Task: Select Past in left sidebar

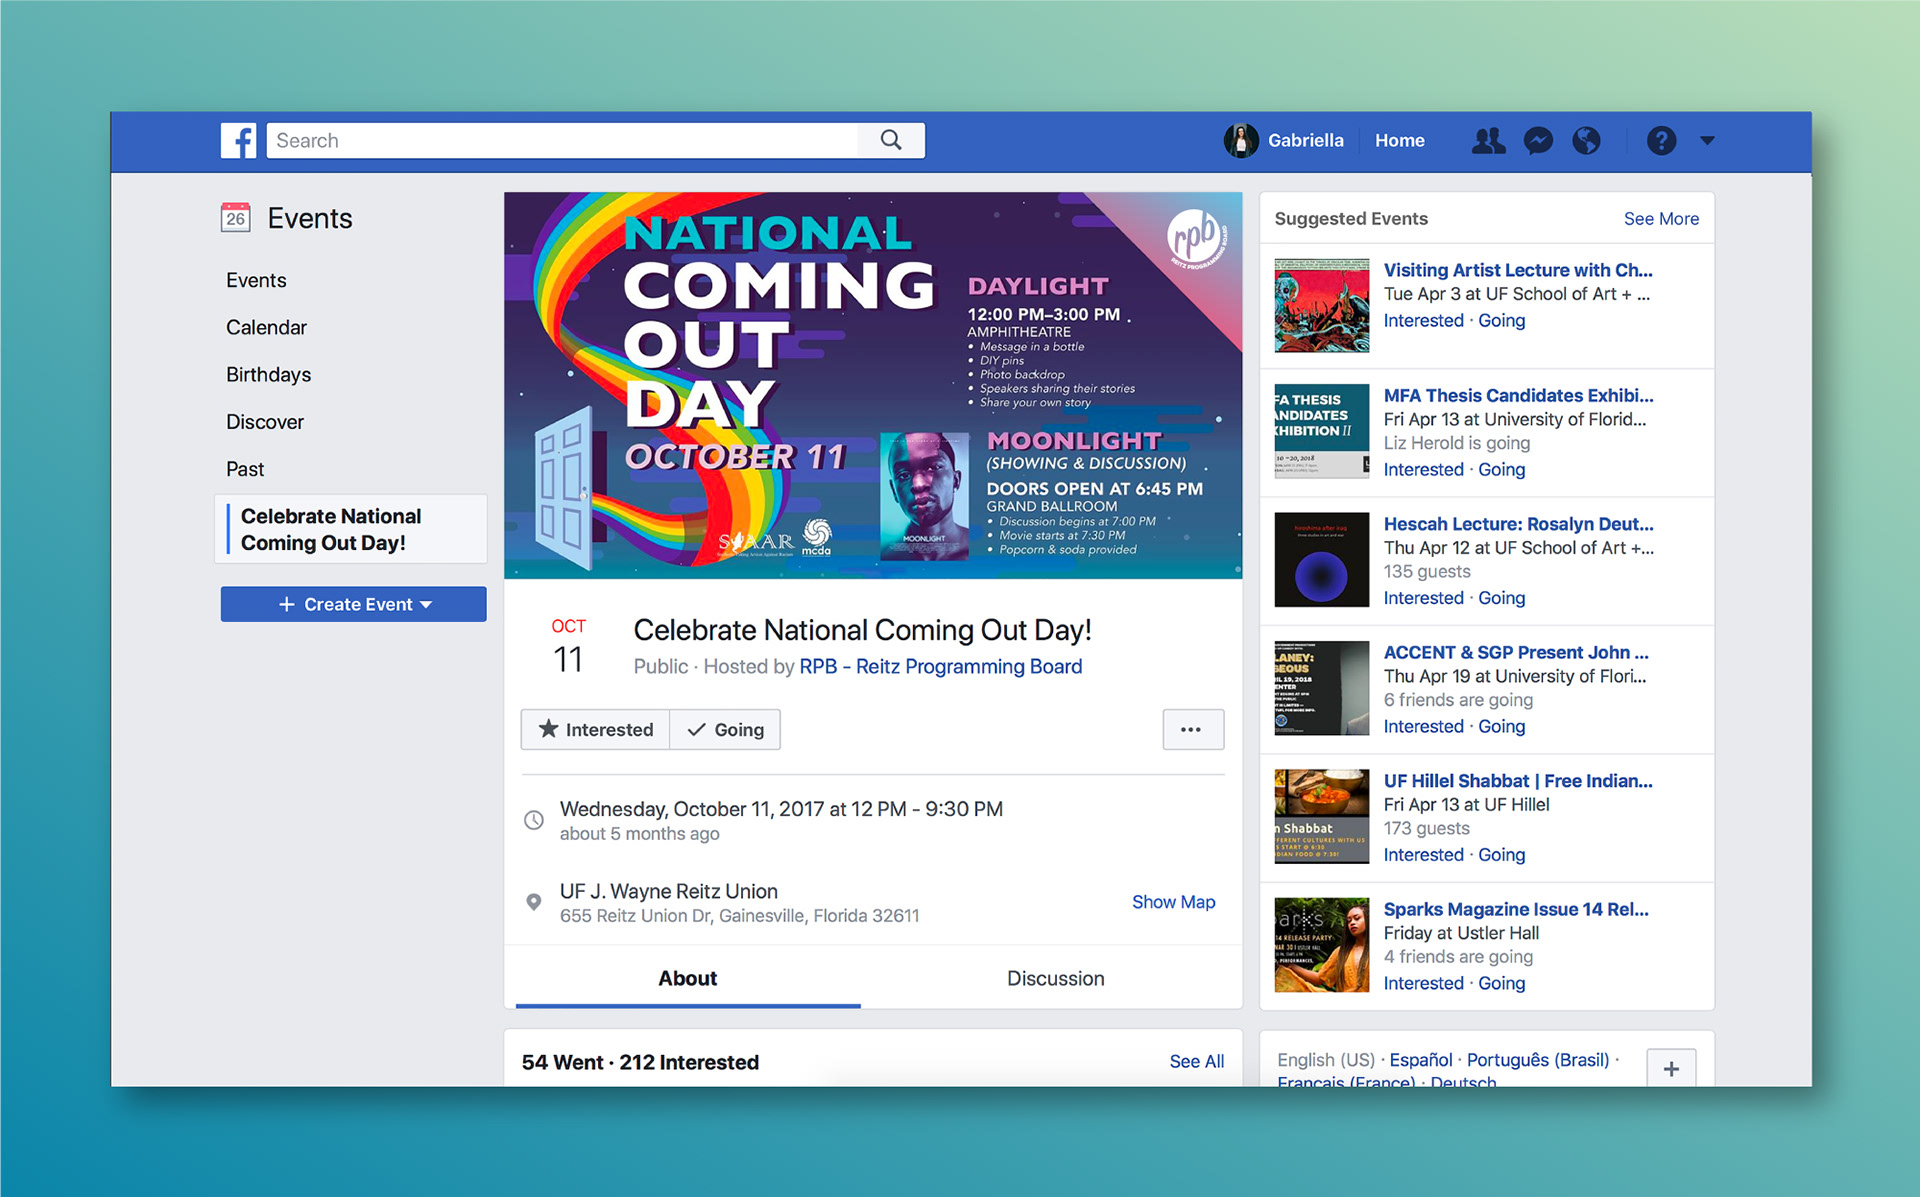Action: click(245, 469)
